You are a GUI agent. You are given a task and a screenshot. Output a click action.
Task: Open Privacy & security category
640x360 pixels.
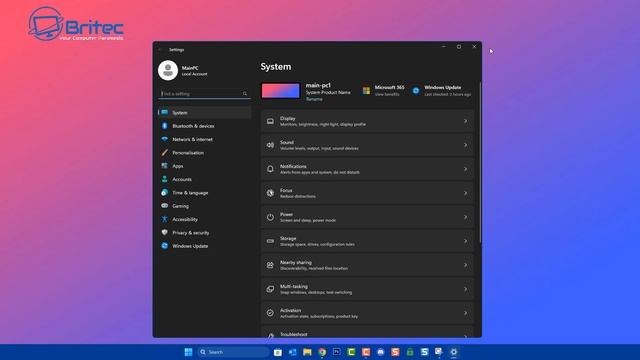(204, 233)
